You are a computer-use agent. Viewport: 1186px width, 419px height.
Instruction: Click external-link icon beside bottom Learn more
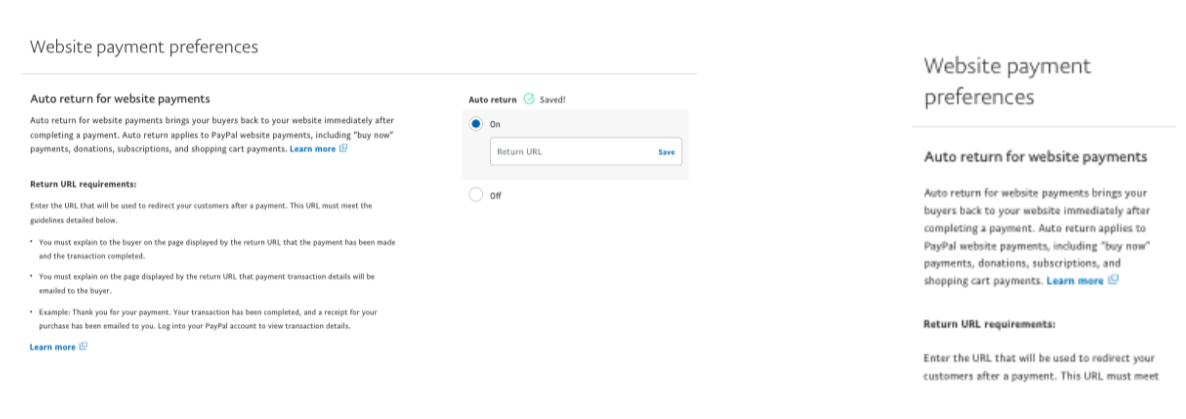[83, 347]
